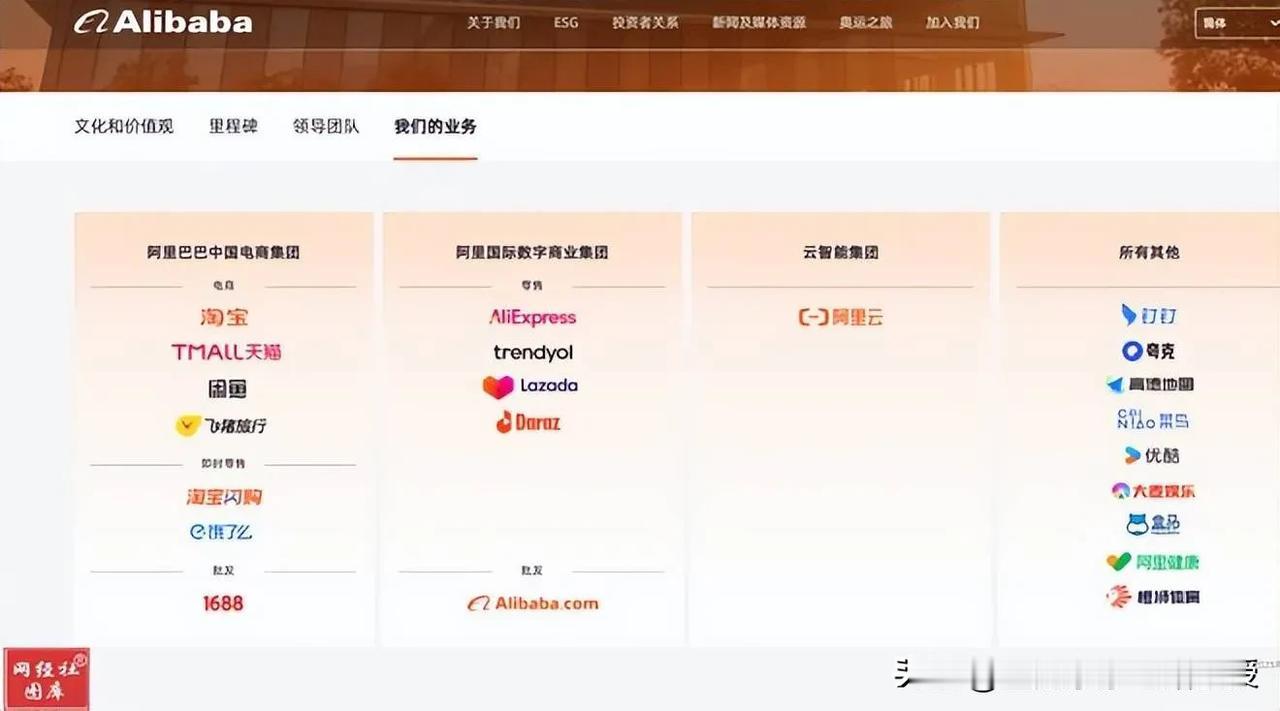Open the 优酷 logo
Image resolution: width=1280 pixels, height=711 pixels.
(1151, 455)
